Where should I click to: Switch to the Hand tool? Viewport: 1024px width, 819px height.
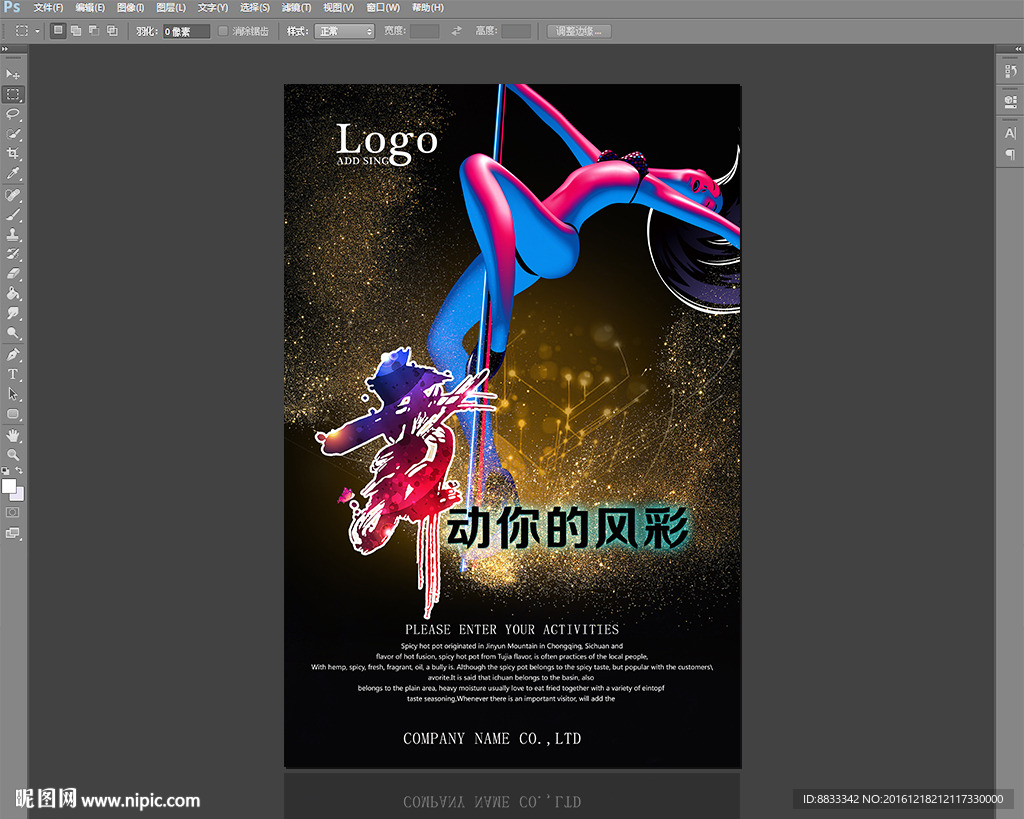pyautogui.click(x=13, y=435)
